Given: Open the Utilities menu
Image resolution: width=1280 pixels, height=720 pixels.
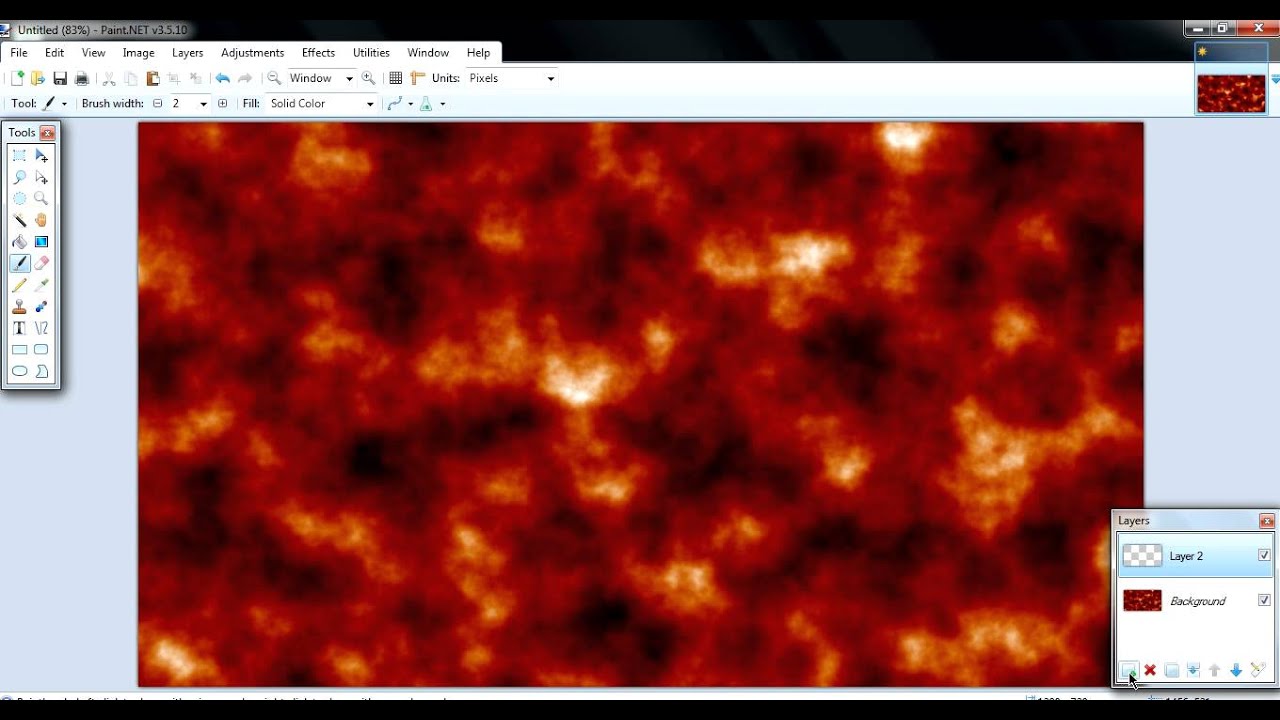Looking at the screenshot, I should click(371, 53).
